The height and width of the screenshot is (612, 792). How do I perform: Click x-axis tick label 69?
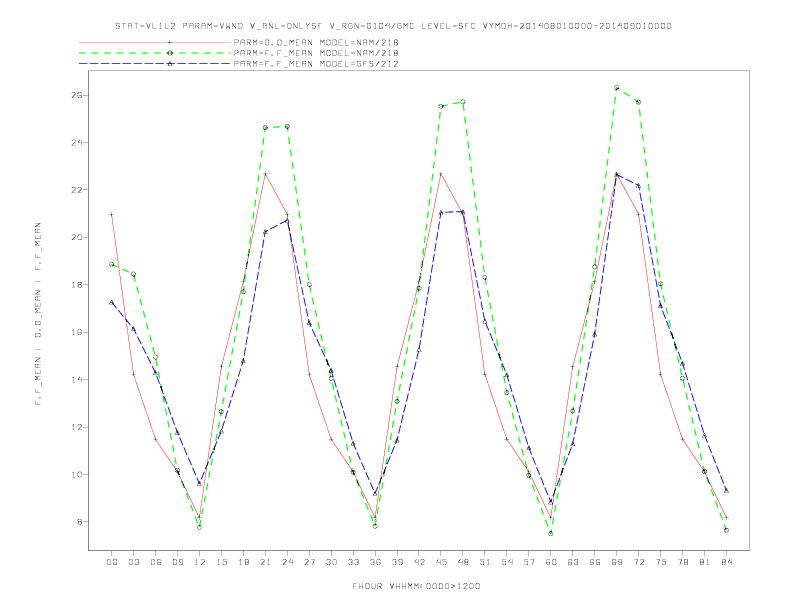[617, 562]
